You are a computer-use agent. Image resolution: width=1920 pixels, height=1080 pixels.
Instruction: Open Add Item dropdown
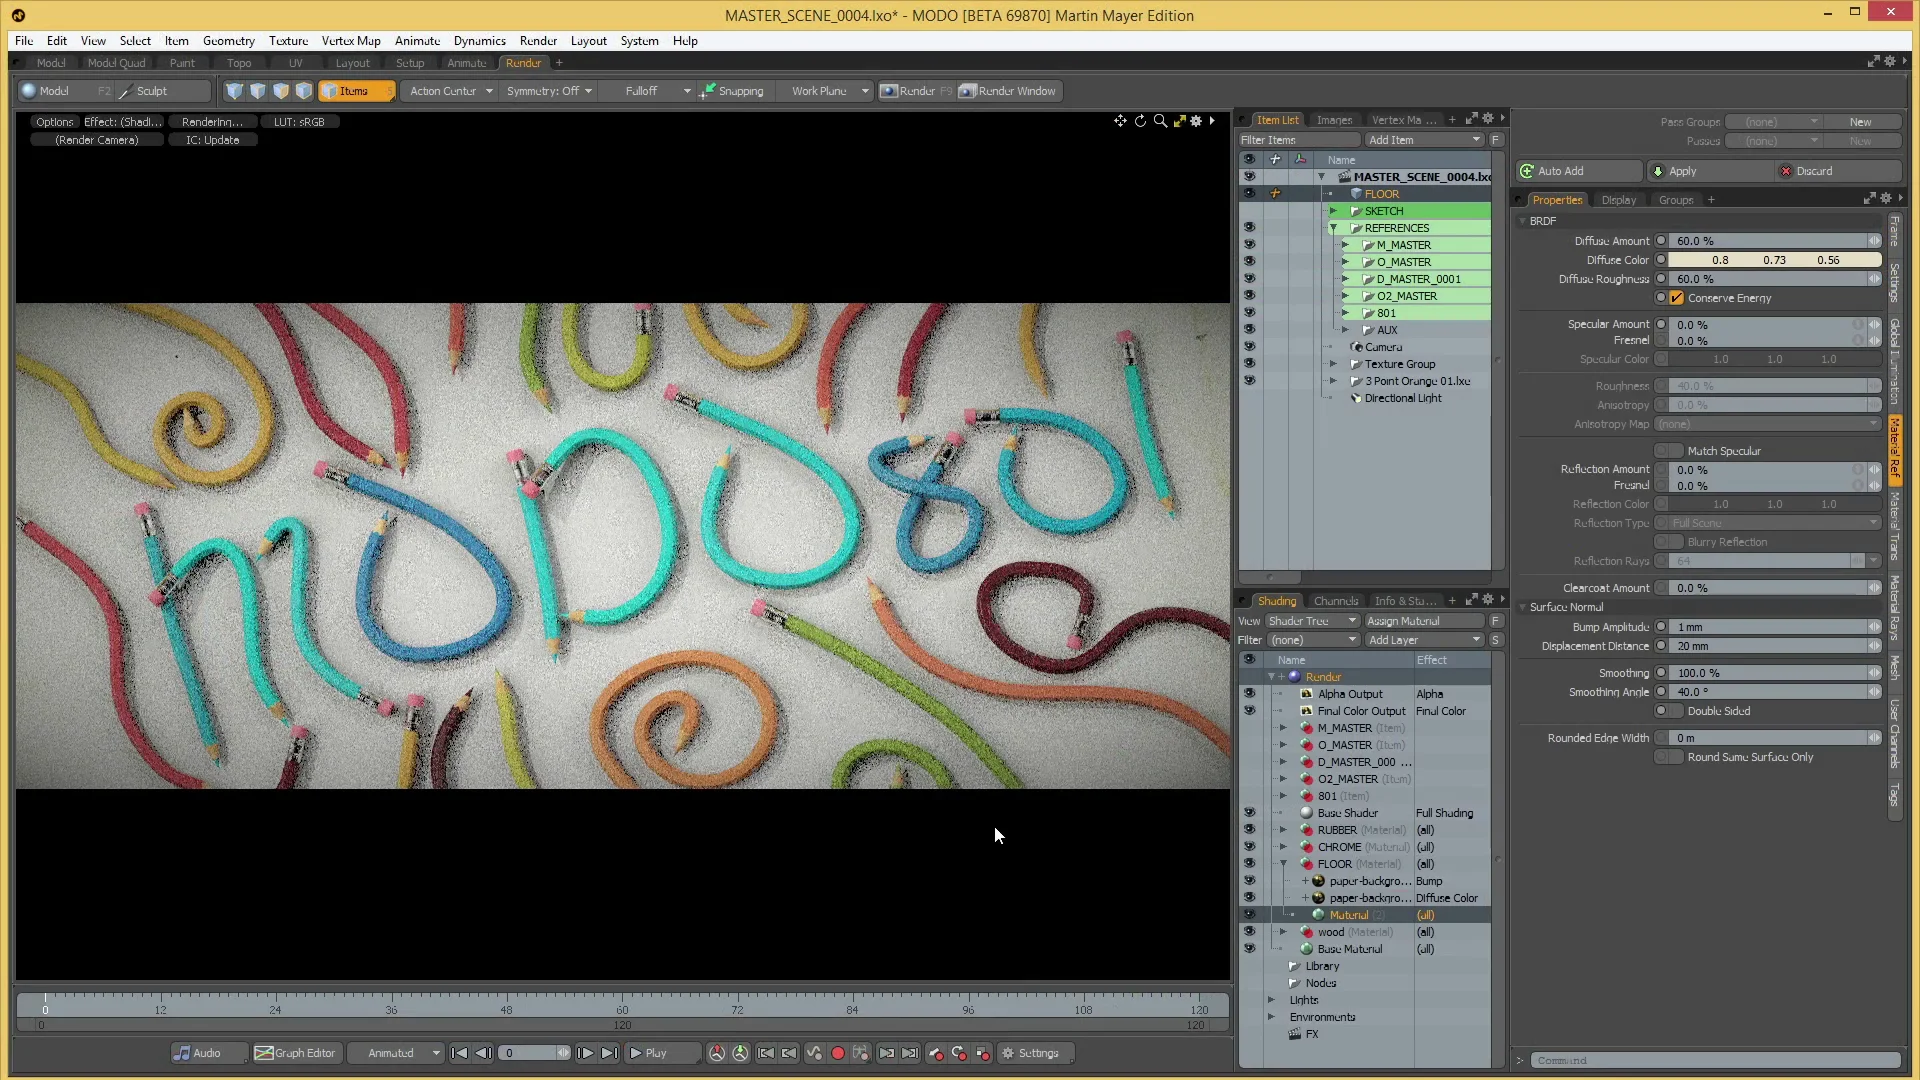point(1425,140)
